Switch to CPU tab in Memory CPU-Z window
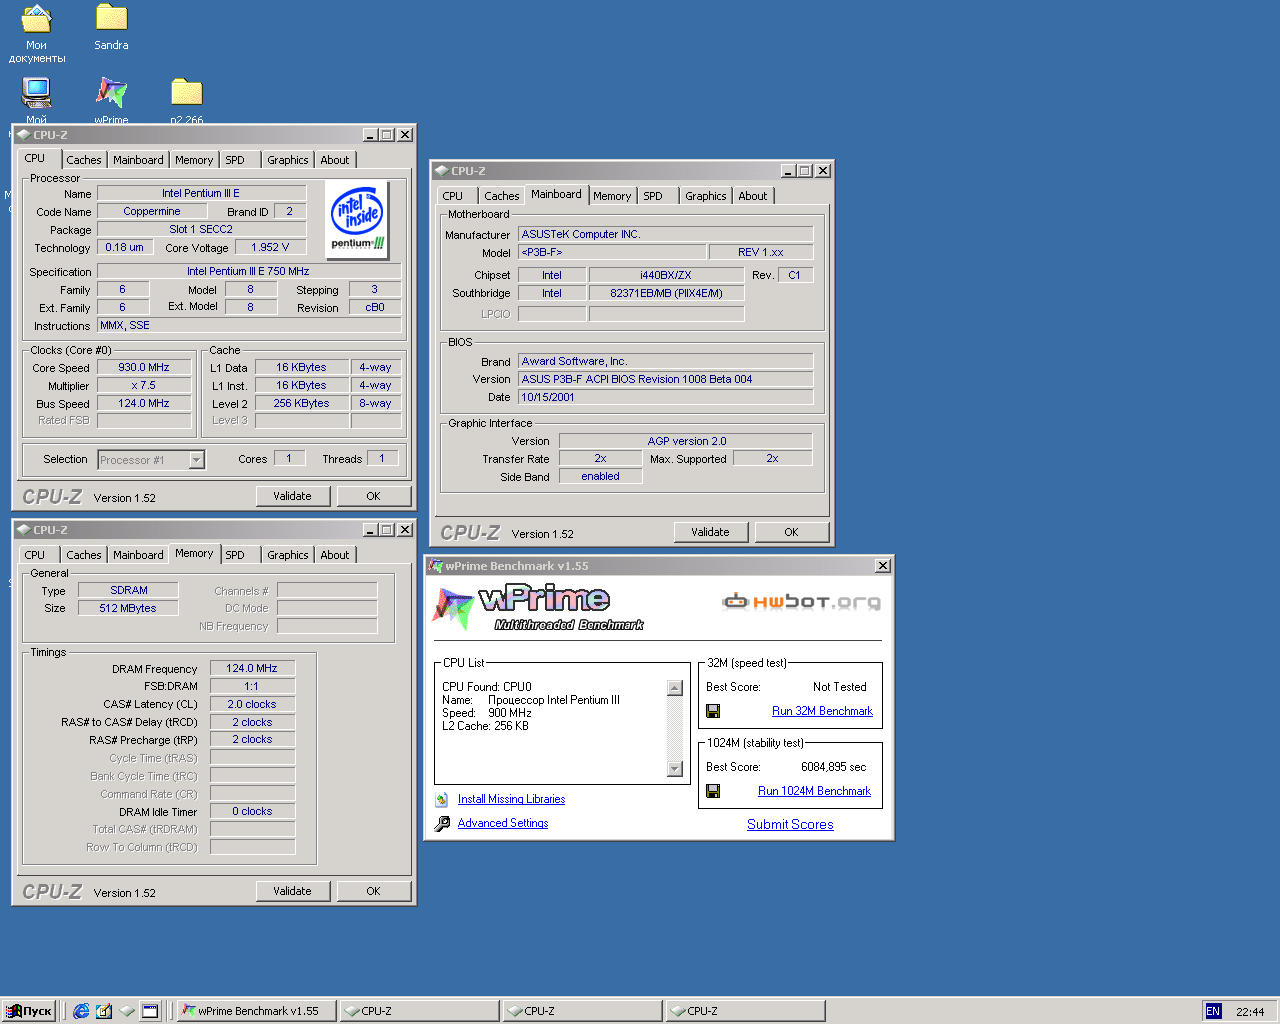 (x=35, y=555)
